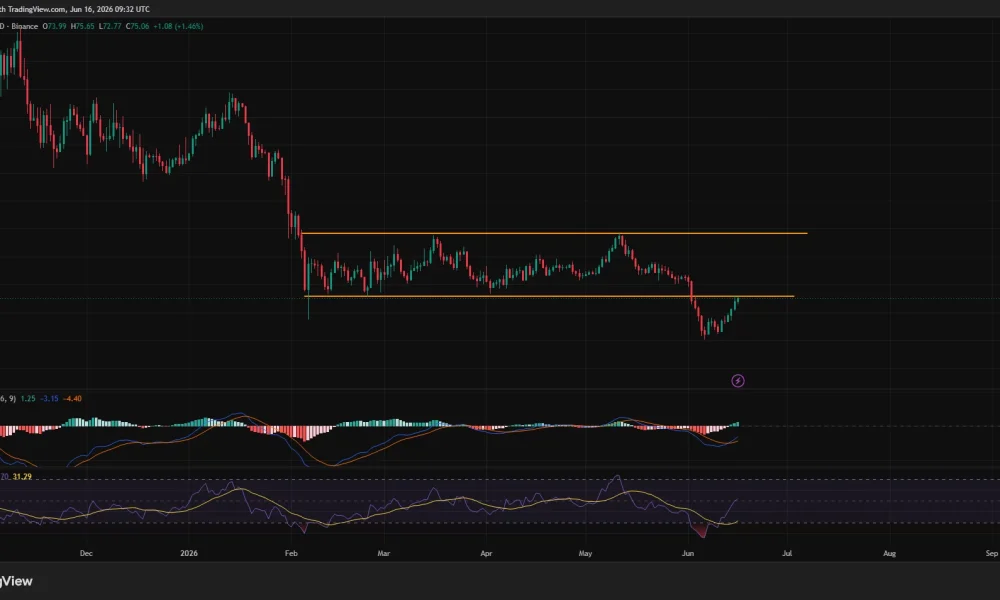Click the Jun 16, 2026 09:32 UTC timestamp

[x=108, y=9]
